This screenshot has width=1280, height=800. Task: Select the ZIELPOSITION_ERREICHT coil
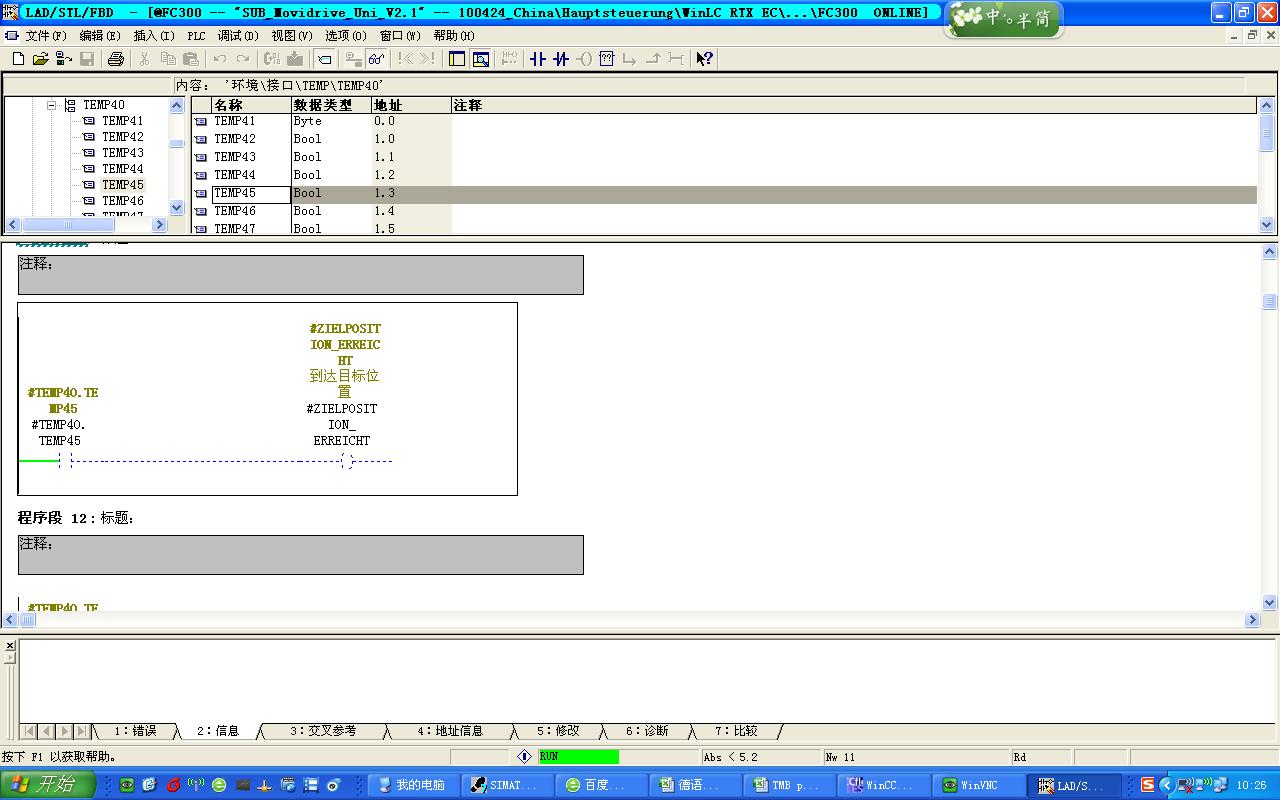pyautogui.click(x=347, y=460)
